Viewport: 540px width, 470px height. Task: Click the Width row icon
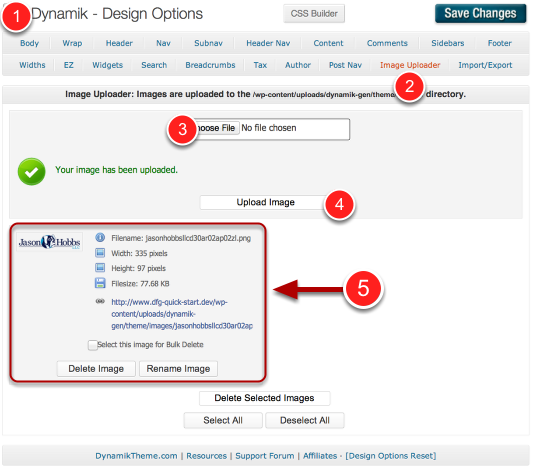coord(100,253)
